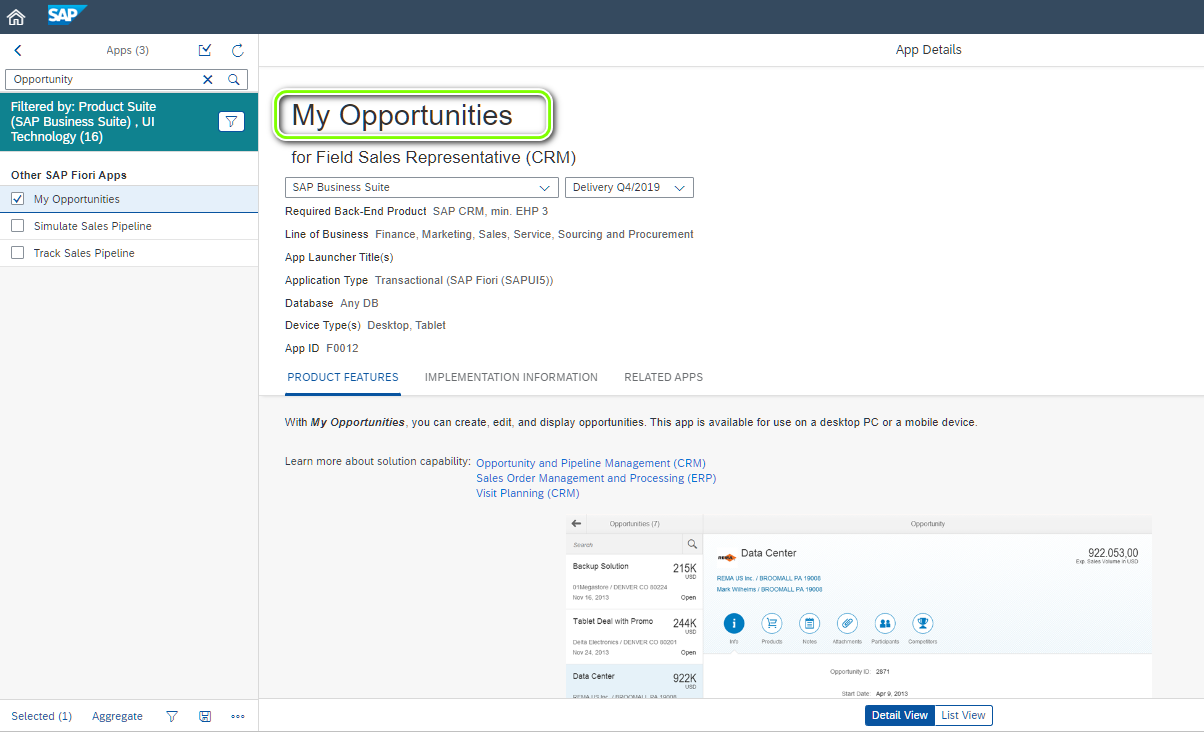
Task: Open Opportunity and Pipeline Management link
Action: pos(591,463)
